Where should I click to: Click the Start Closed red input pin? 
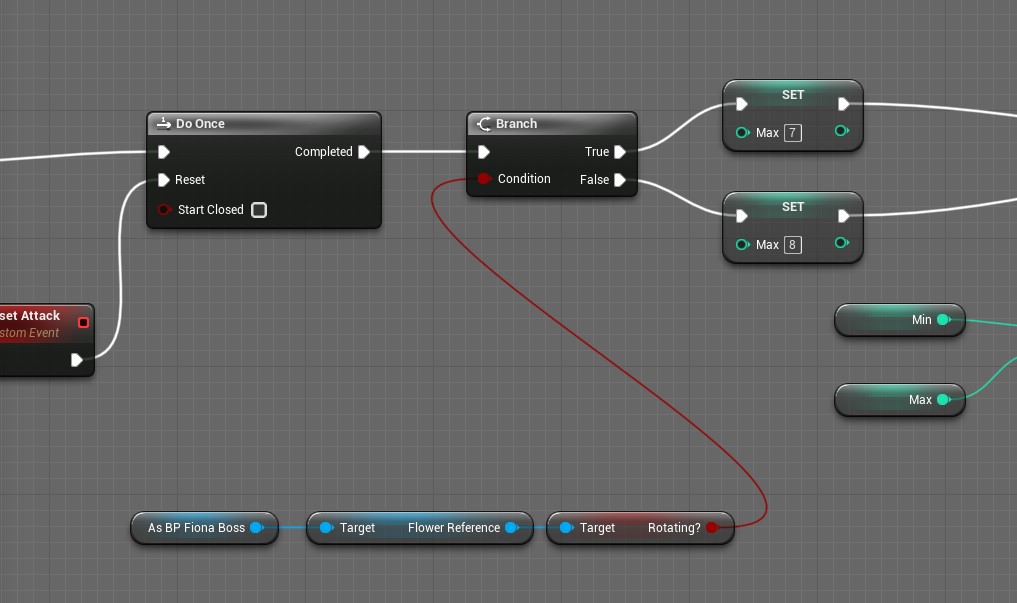point(164,210)
